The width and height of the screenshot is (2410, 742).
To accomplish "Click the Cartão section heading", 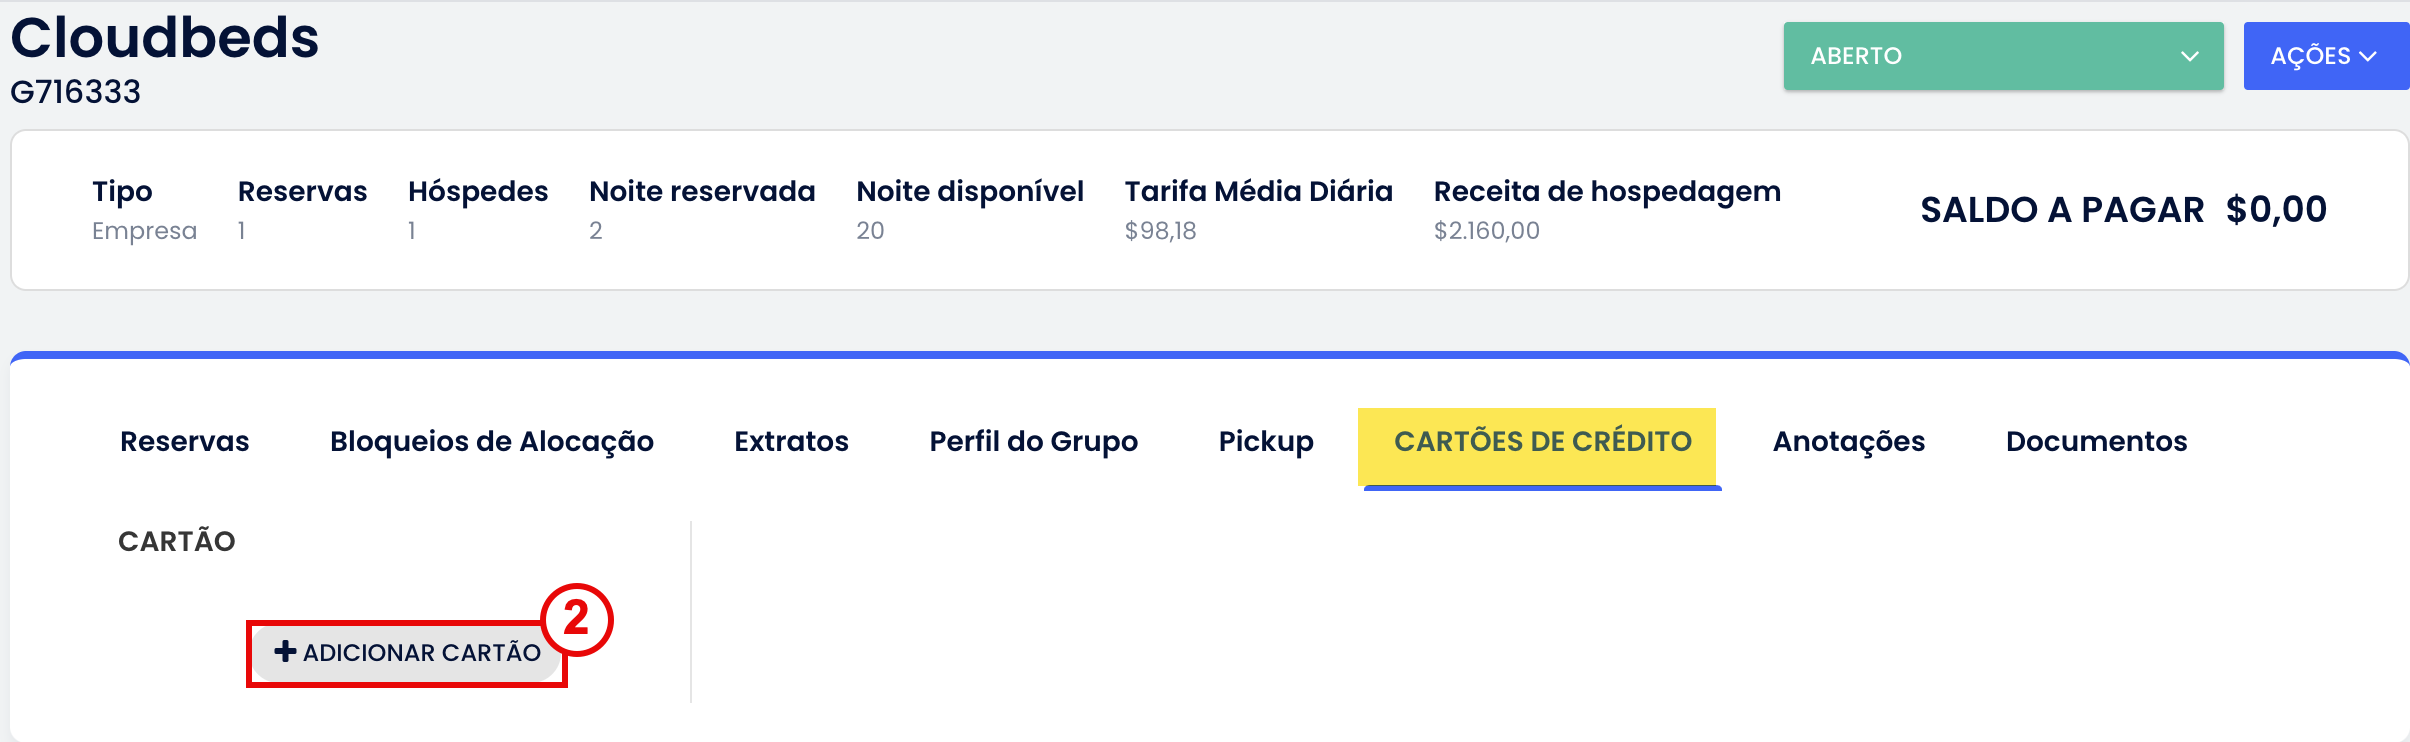I will pos(177,541).
